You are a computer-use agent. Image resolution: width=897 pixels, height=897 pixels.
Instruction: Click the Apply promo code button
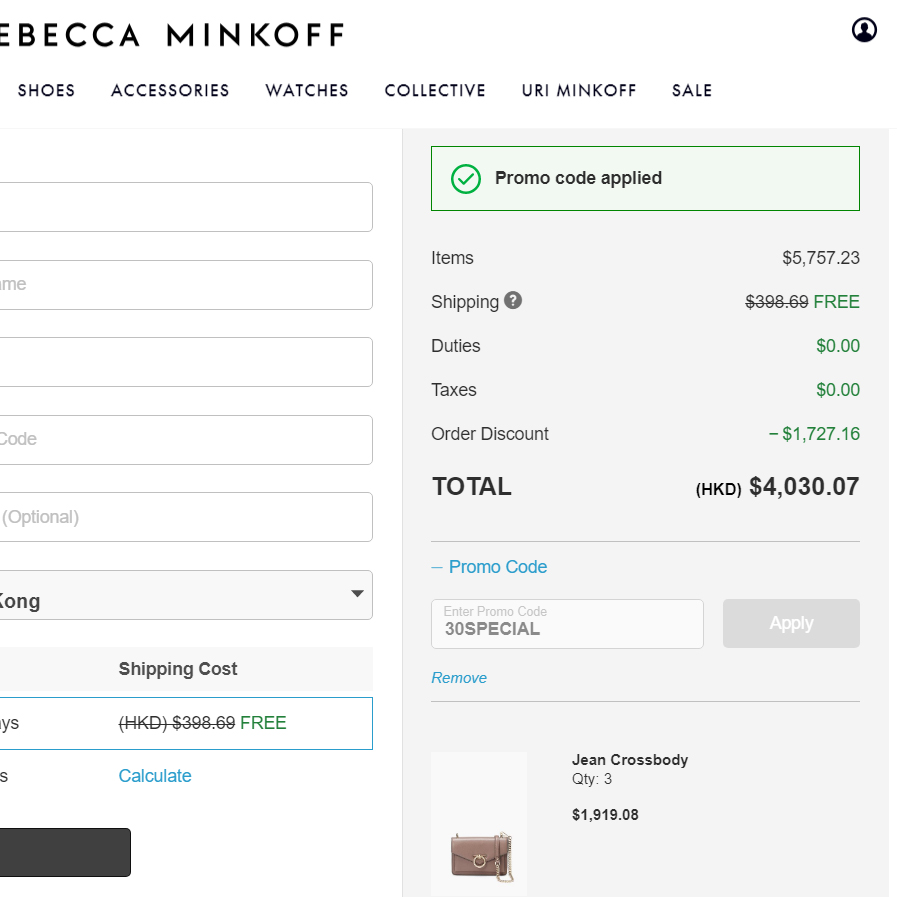pos(791,623)
